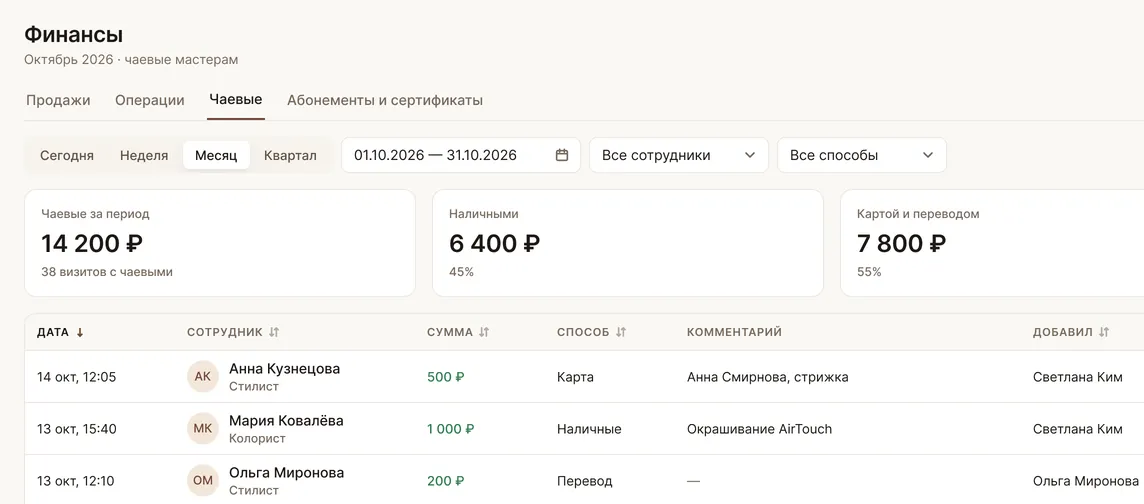Image resolution: width=1144 pixels, height=504 pixels.
Task: Click the employee name Ольга Миронова in Сотрудник column
Action: pos(287,473)
